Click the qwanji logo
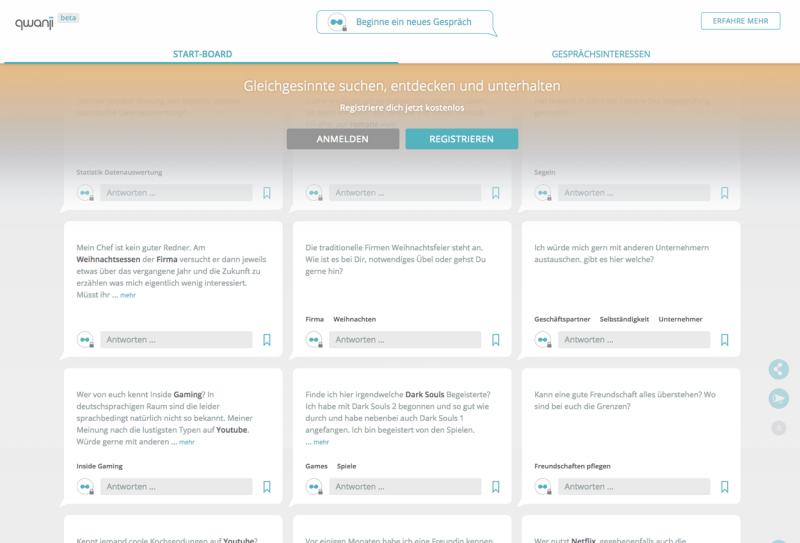 35,22
